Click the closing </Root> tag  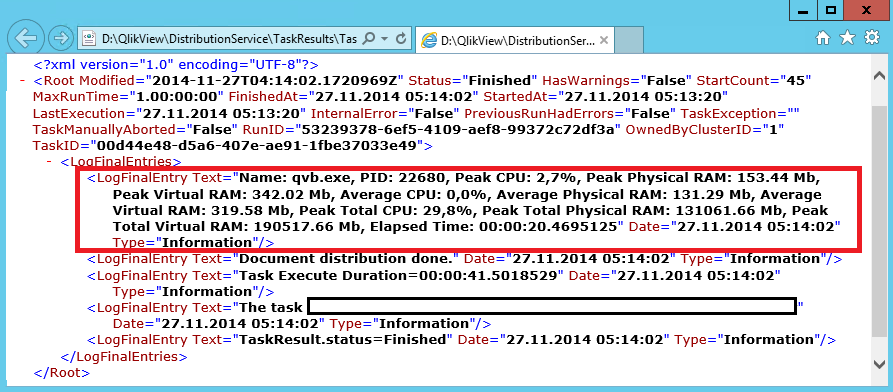click(x=62, y=373)
